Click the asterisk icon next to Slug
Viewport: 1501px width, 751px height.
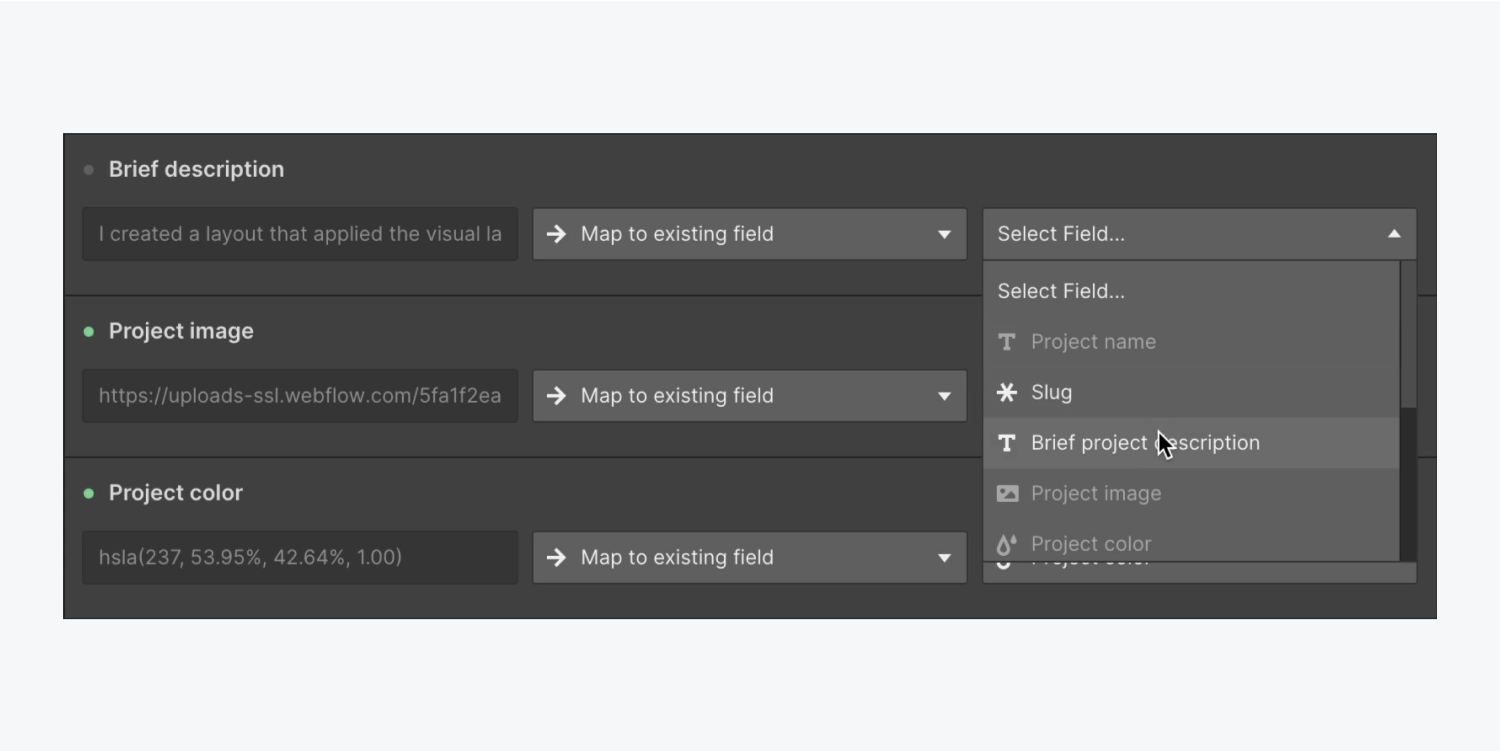point(1007,392)
